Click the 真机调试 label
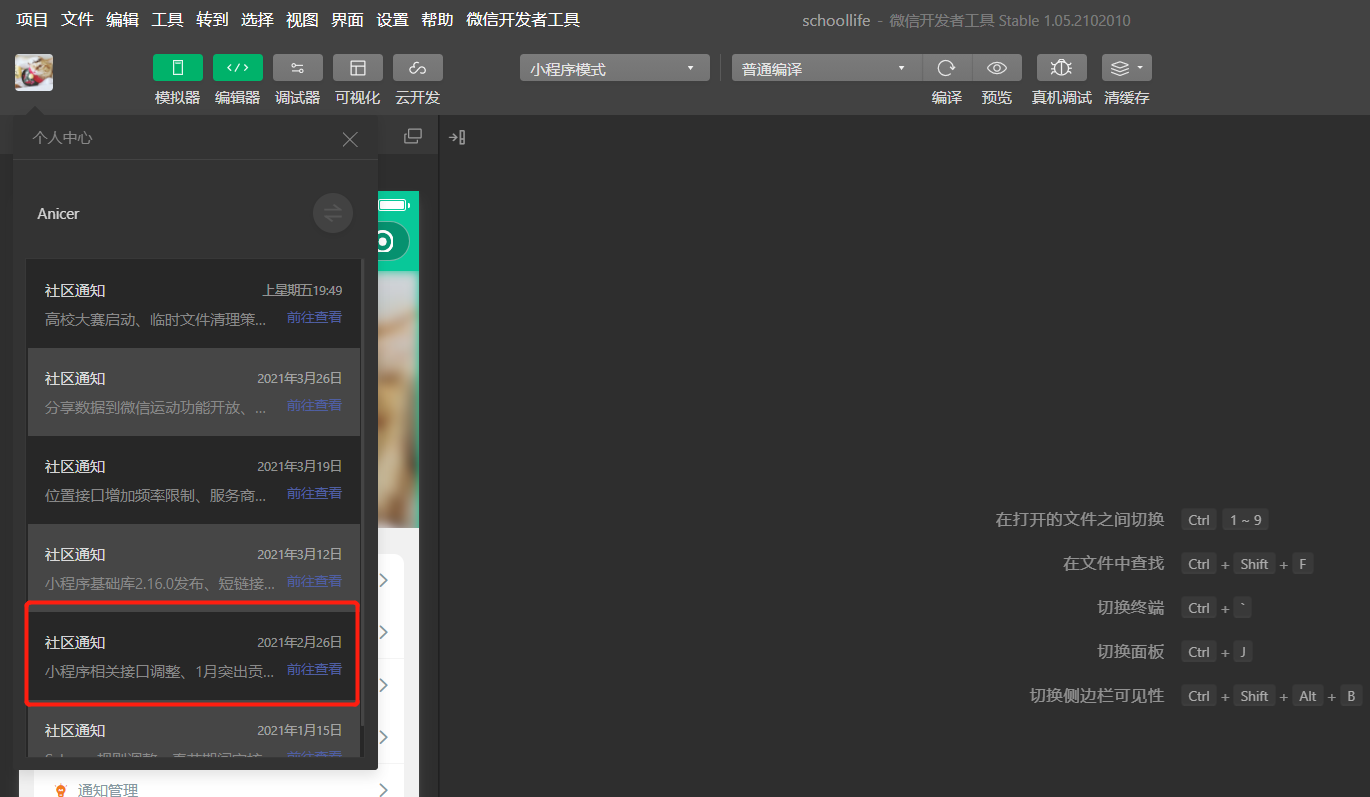The width and height of the screenshot is (1370, 797). [x=1062, y=98]
